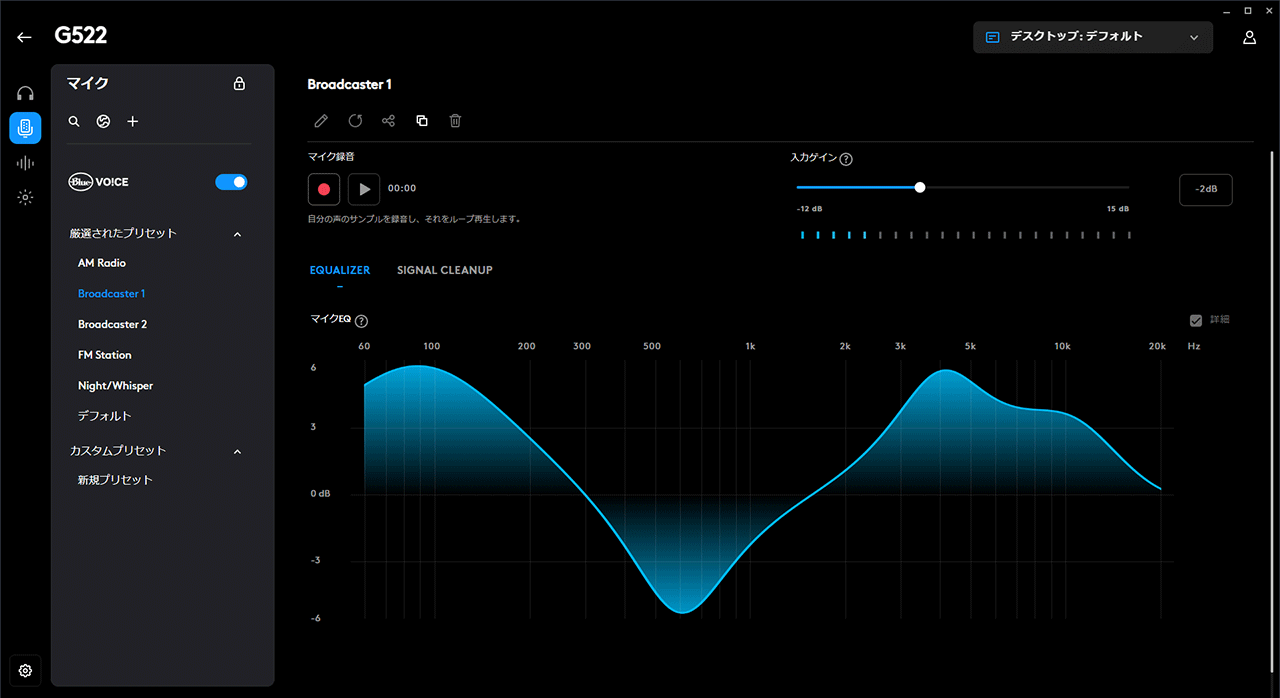
Task: Select the EQUALIZER tab
Action: pyautogui.click(x=340, y=270)
